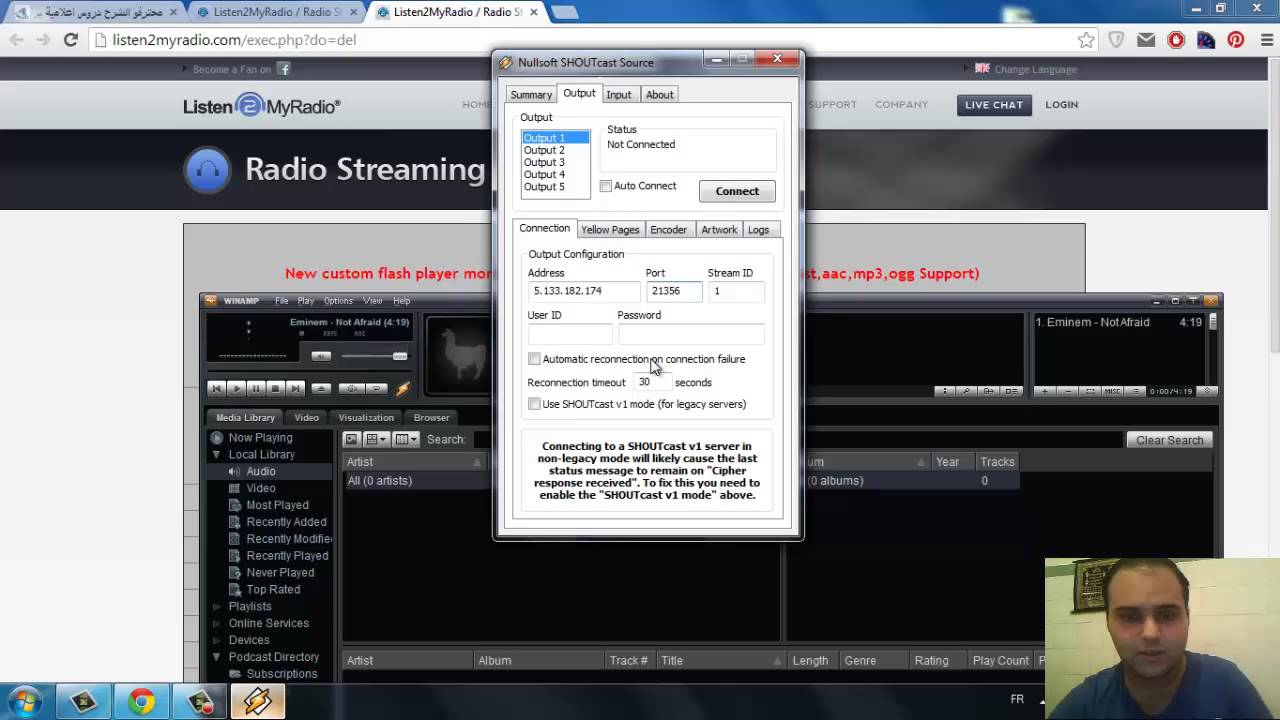The width and height of the screenshot is (1280, 720).
Task: Start playback with Winamp's play button
Action: pos(236,388)
